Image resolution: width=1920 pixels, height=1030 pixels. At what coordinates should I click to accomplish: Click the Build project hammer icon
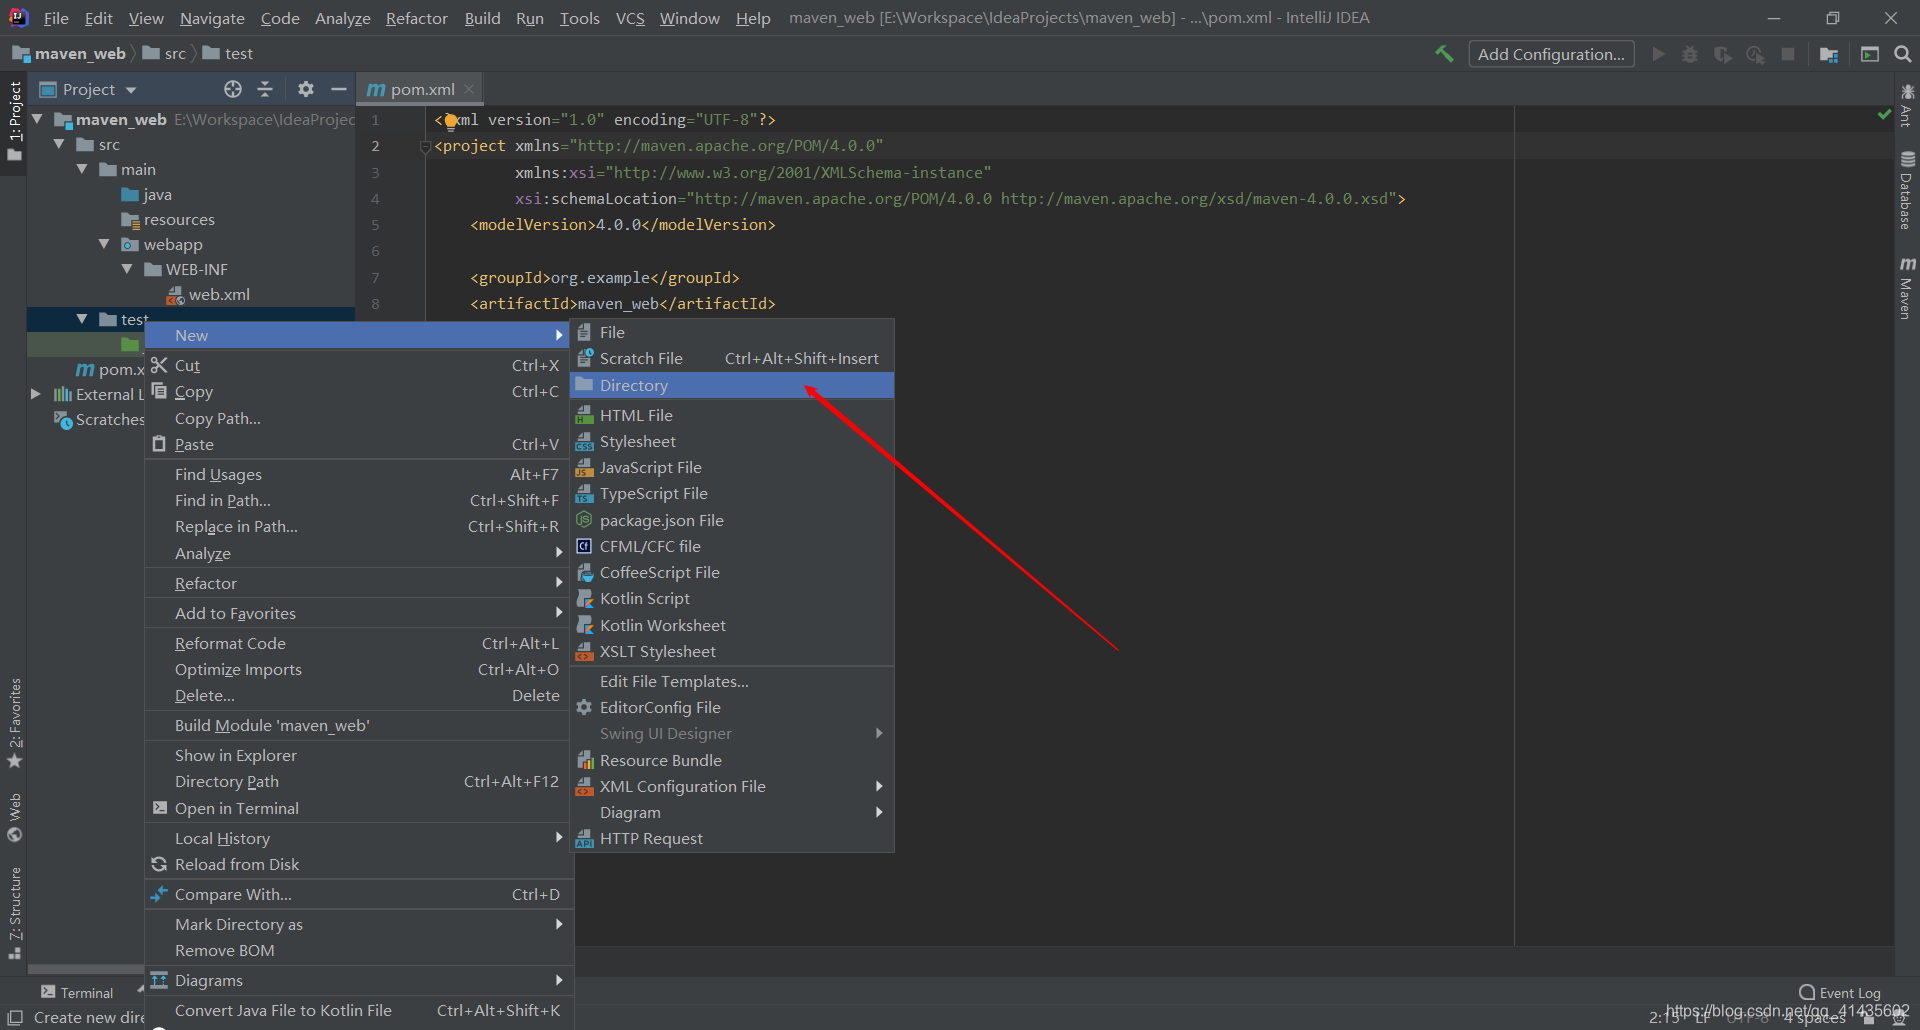(x=1444, y=54)
